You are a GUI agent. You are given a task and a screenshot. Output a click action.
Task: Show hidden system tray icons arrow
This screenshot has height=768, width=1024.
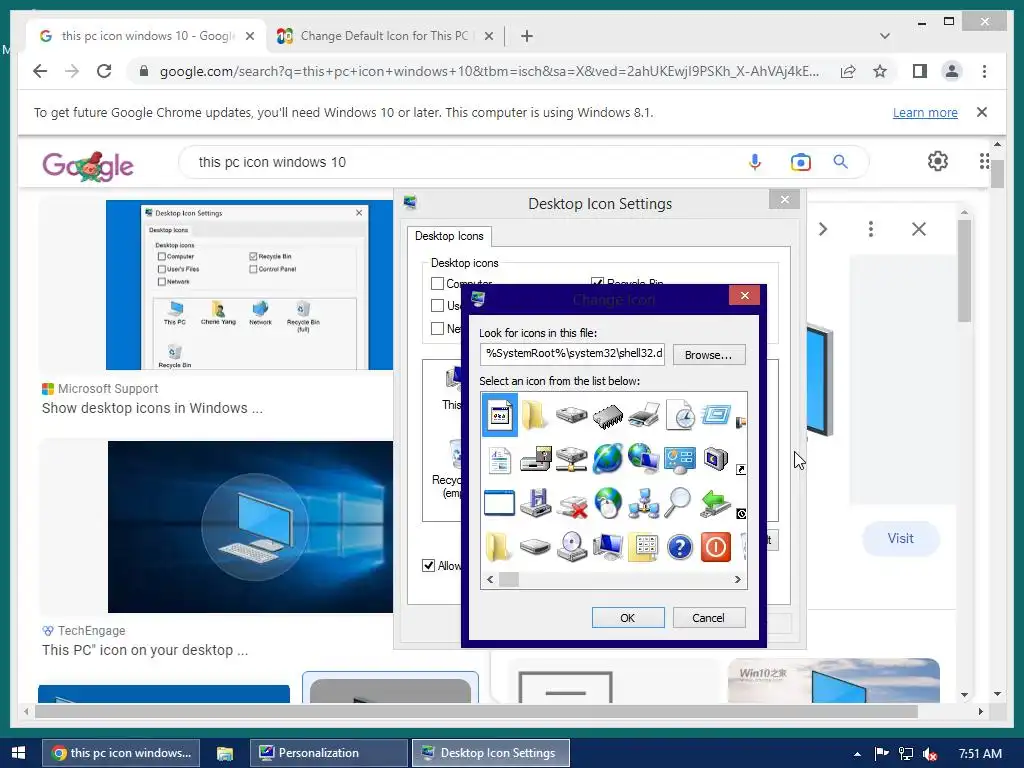coord(857,754)
